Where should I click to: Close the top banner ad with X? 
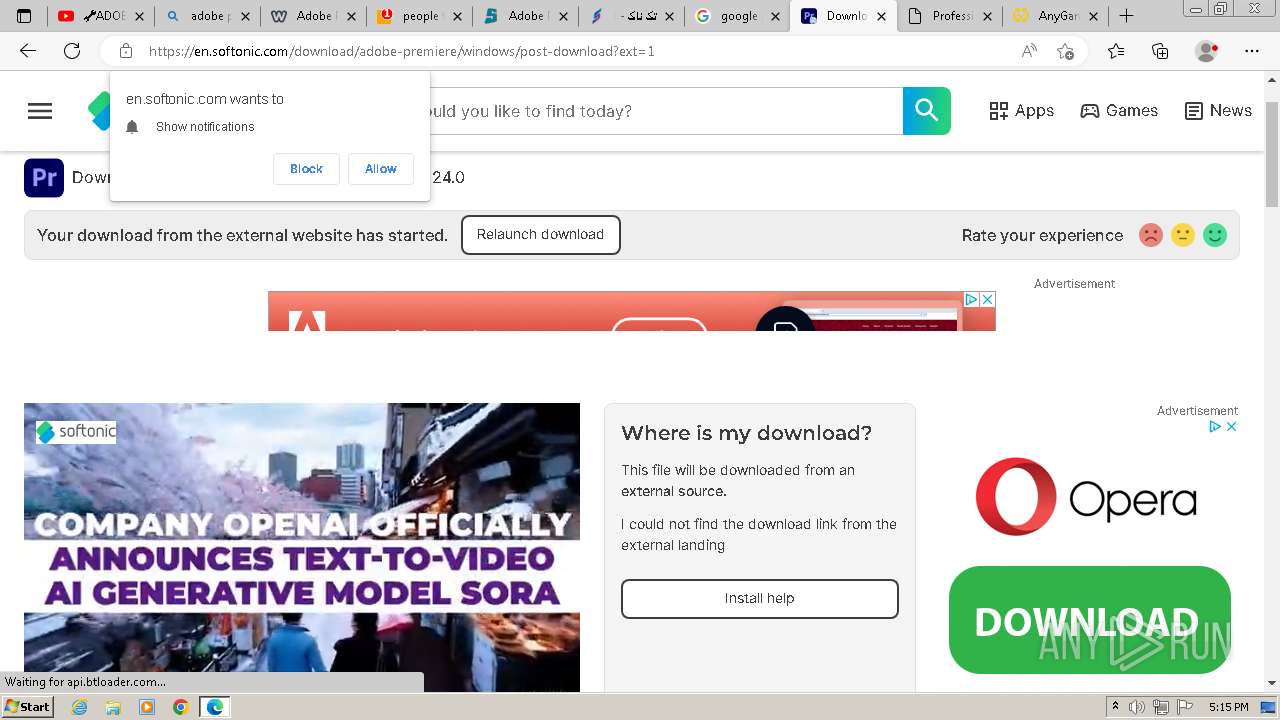[987, 299]
